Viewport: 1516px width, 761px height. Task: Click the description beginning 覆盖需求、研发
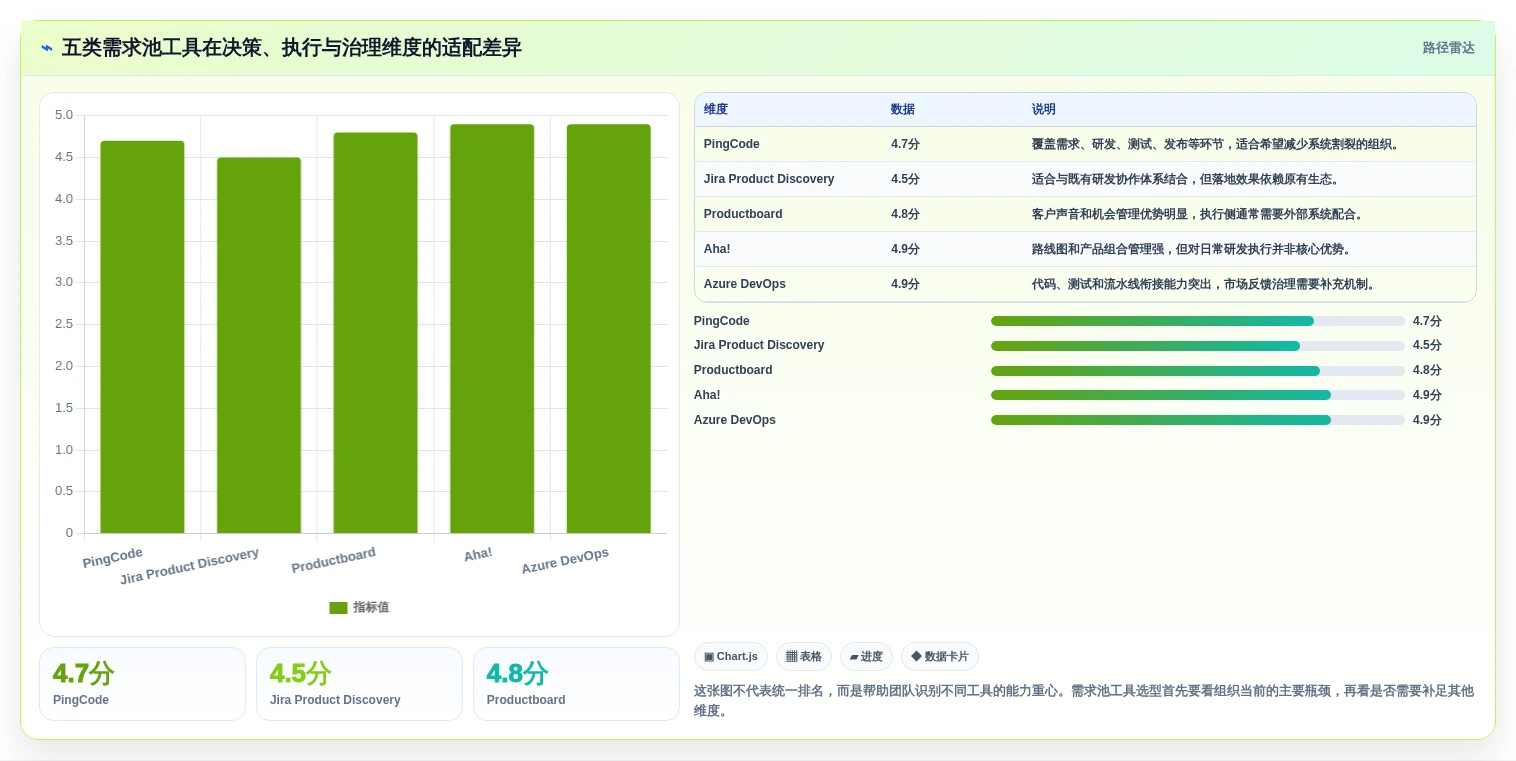pos(1217,144)
